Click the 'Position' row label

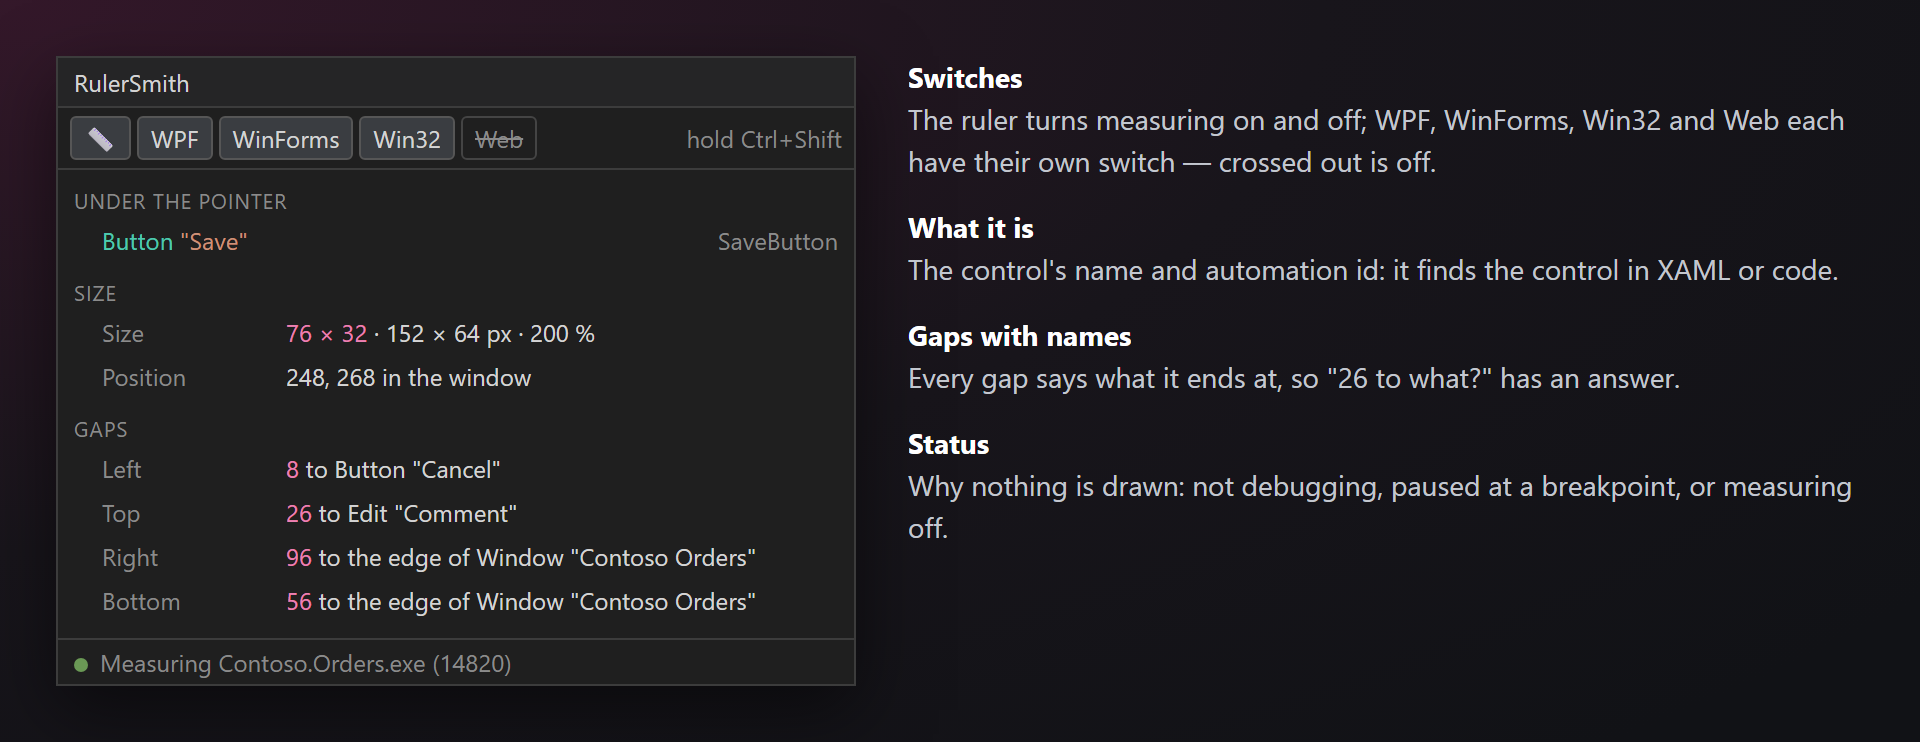click(144, 378)
